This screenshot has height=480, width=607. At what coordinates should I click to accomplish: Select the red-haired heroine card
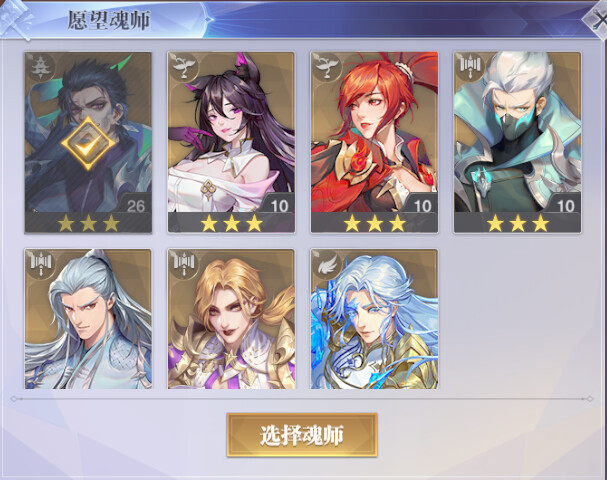click(x=374, y=142)
